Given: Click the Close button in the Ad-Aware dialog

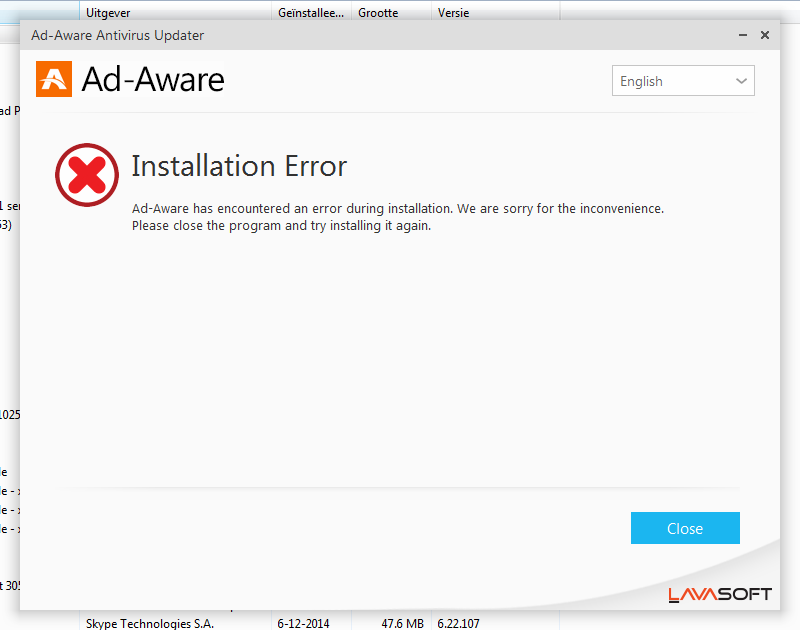Looking at the screenshot, I should pos(685,528).
